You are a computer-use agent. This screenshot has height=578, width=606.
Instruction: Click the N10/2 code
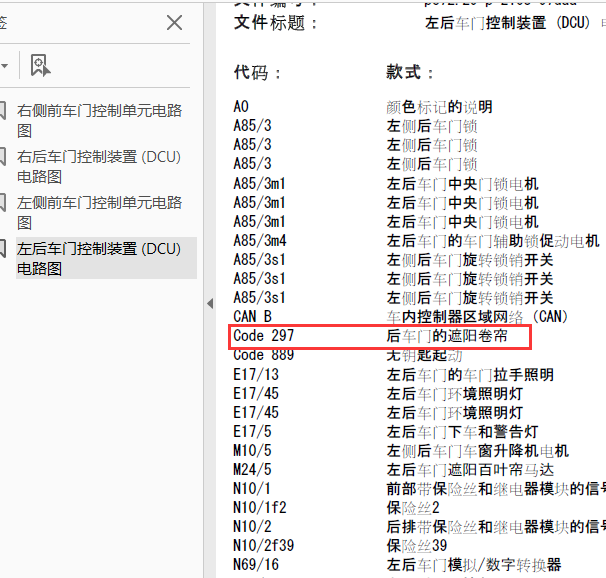[252, 526]
